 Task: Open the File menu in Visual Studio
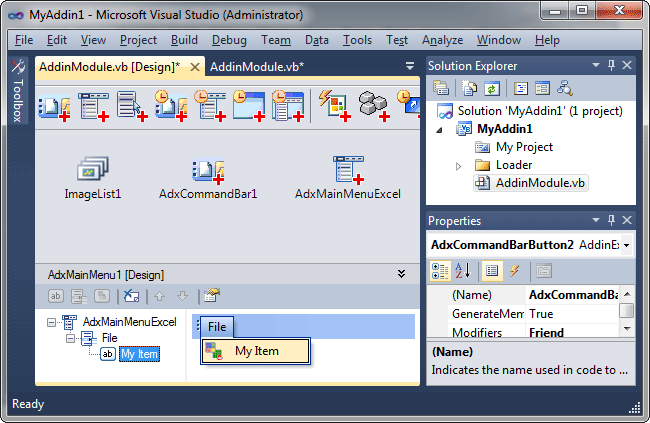[24, 40]
